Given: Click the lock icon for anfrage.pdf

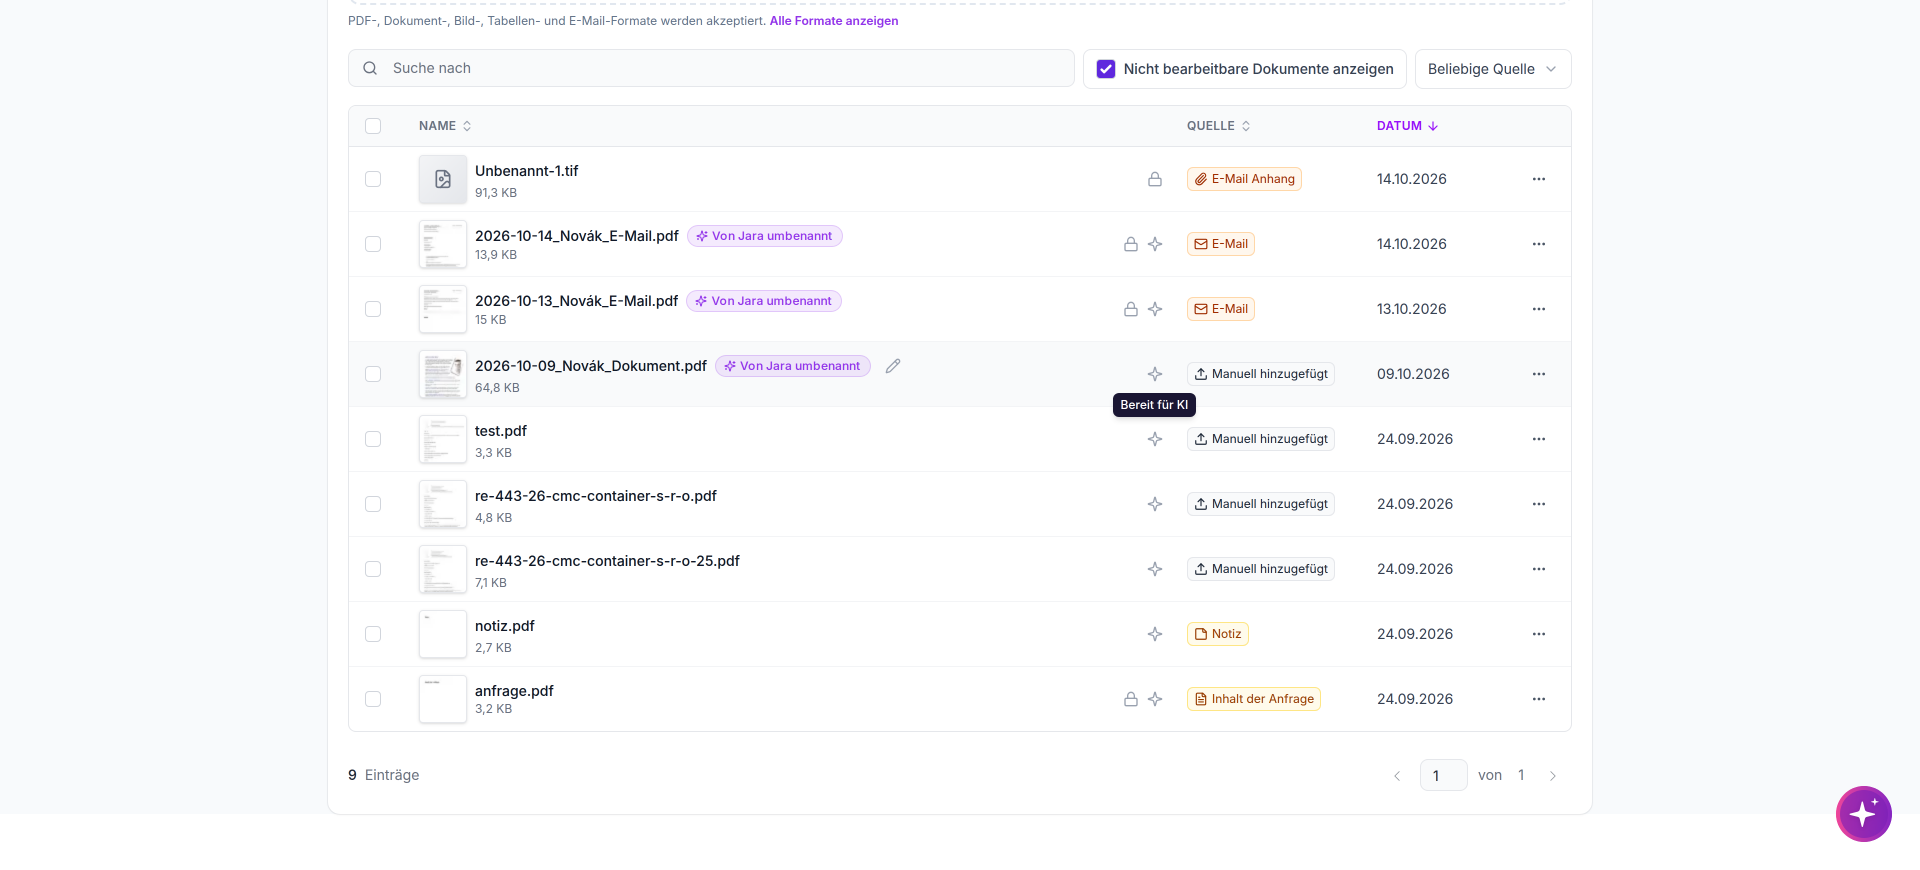Looking at the screenshot, I should pyautogui.click(x=1131, y=699).
